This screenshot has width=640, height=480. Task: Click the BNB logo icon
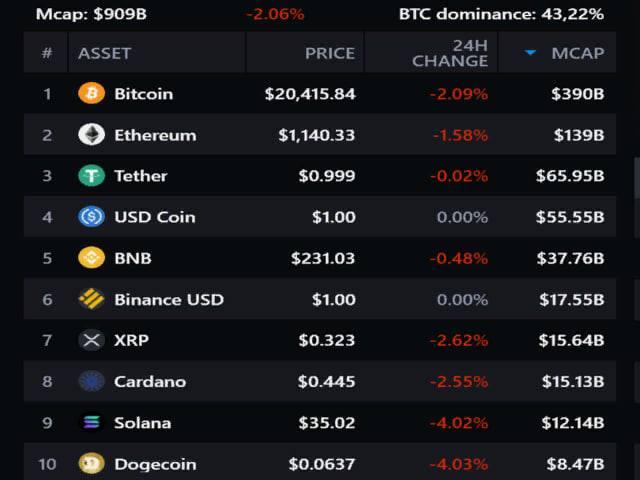(91, 258)
